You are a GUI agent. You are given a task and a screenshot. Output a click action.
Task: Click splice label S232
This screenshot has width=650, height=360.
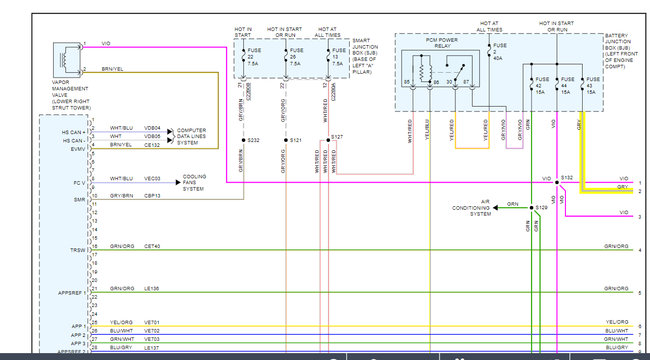pyautogui.click(x=253, y=140)
